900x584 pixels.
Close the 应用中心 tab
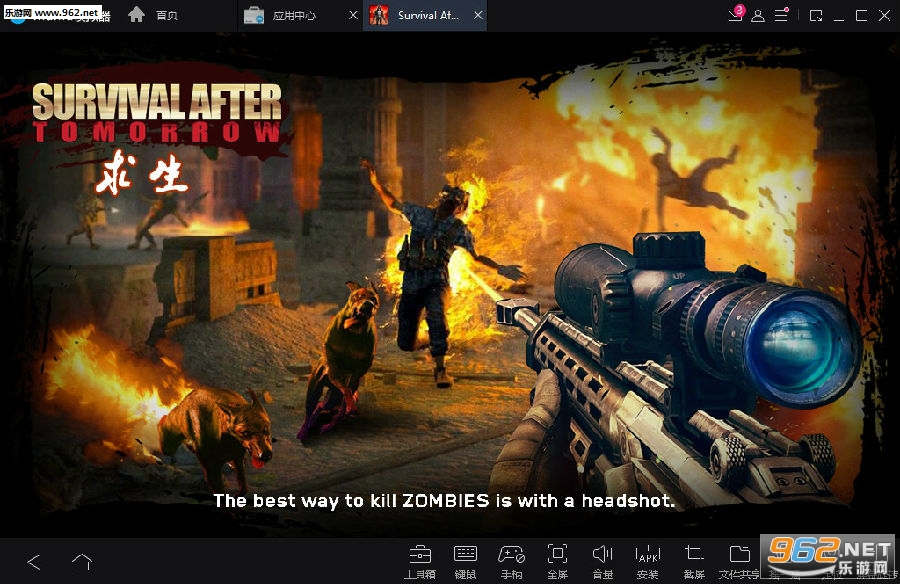(x=353, y=16)
